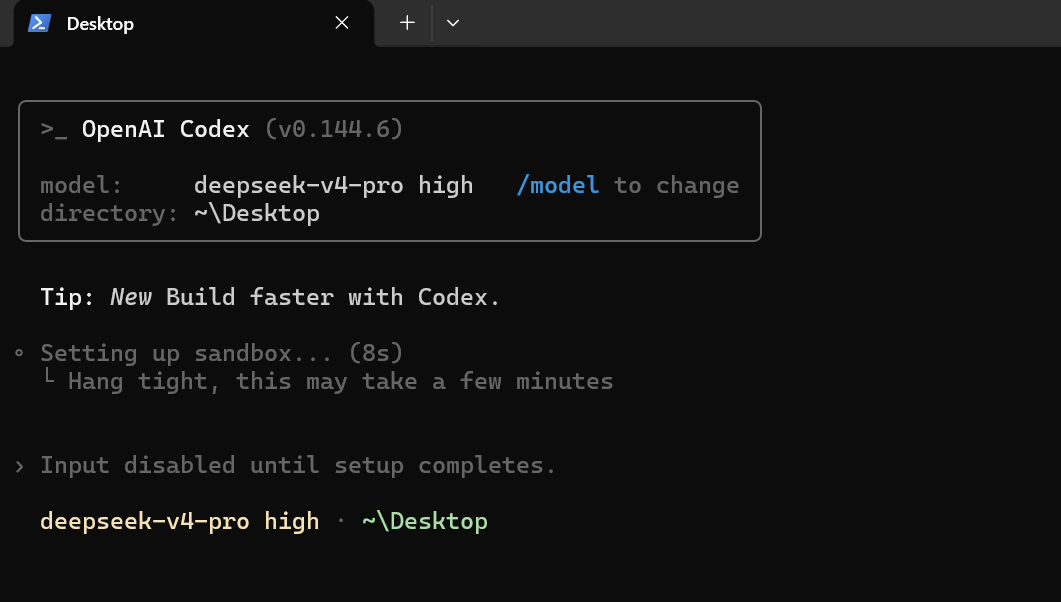Image resolution: width=1061 pixels, height=602 pixels.
Task: Click the 'directory:' label in box
Action: (x=109, y=213)
